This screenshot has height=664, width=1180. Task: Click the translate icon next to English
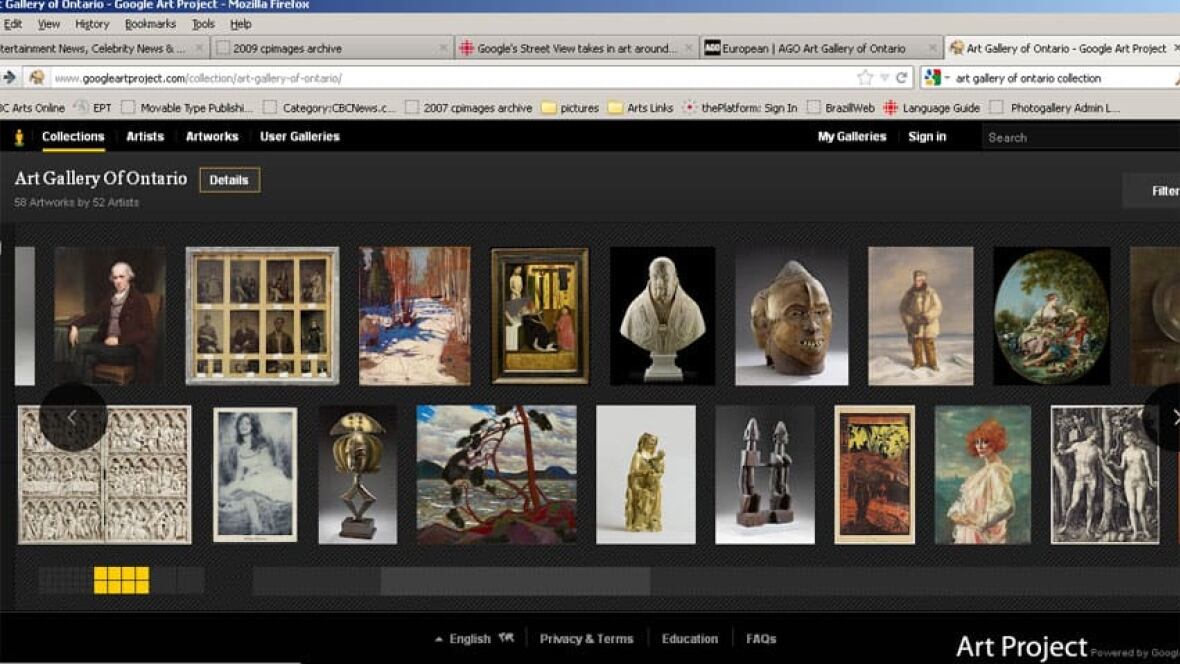point(506,638)
